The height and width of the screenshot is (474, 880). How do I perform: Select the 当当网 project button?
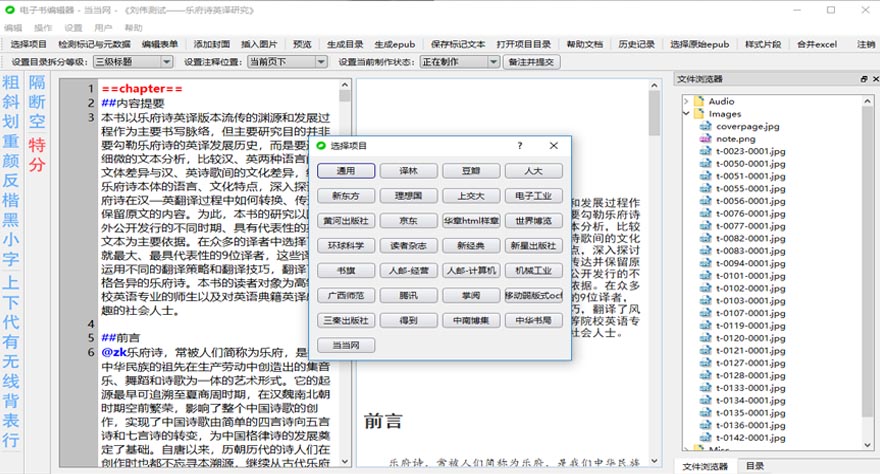[x=345, y=345]
